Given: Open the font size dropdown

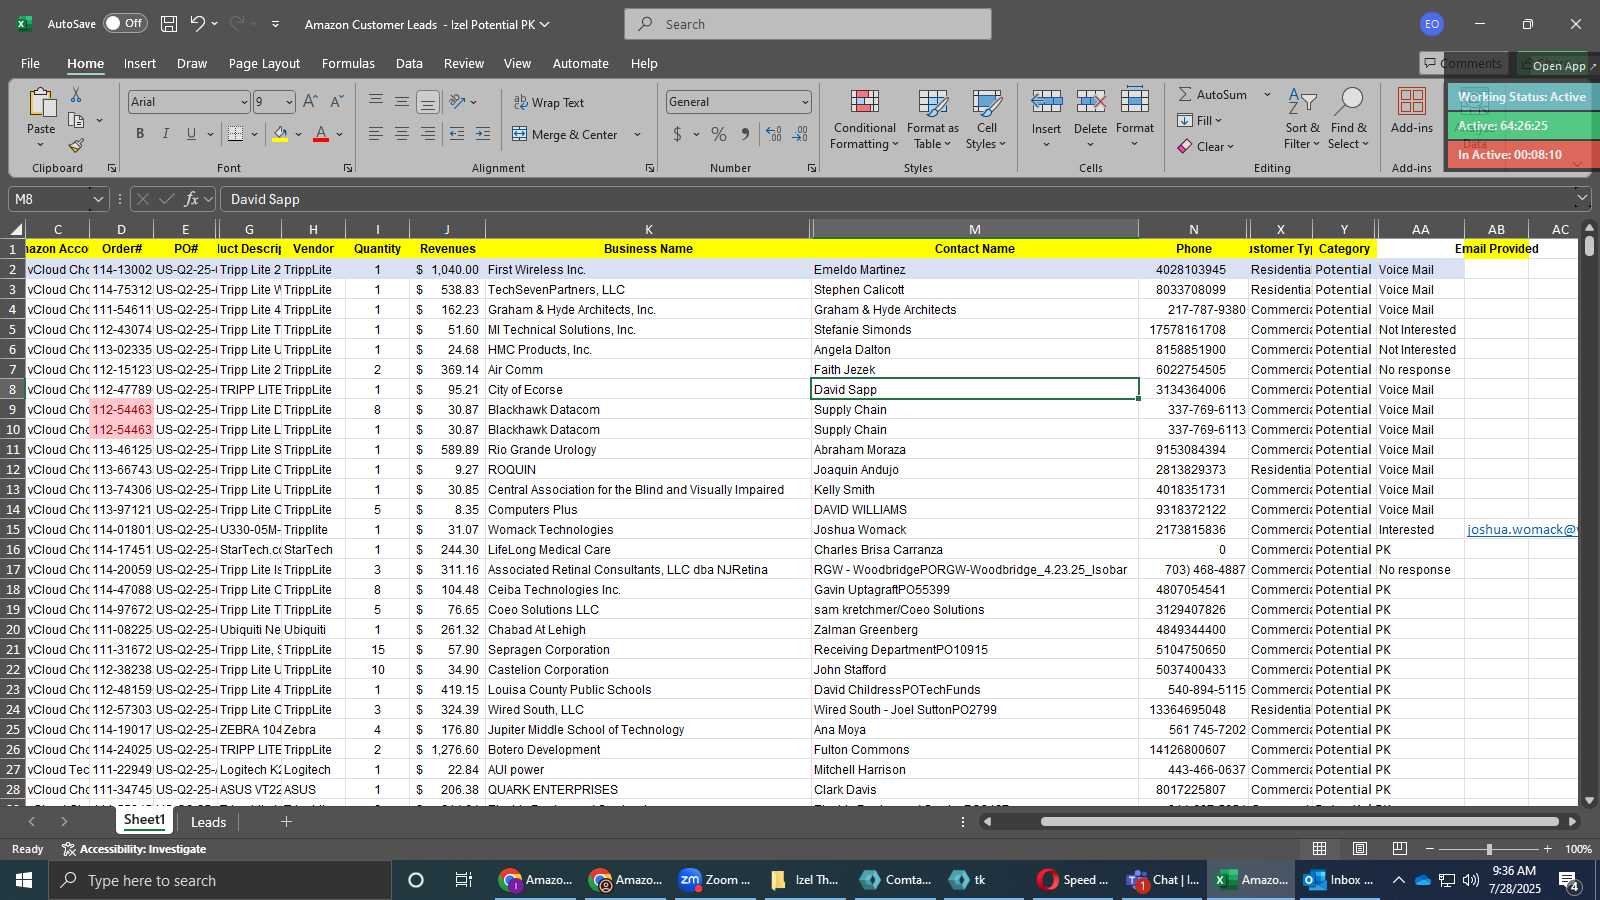Looking at the screenshot, I should (289, 102).
